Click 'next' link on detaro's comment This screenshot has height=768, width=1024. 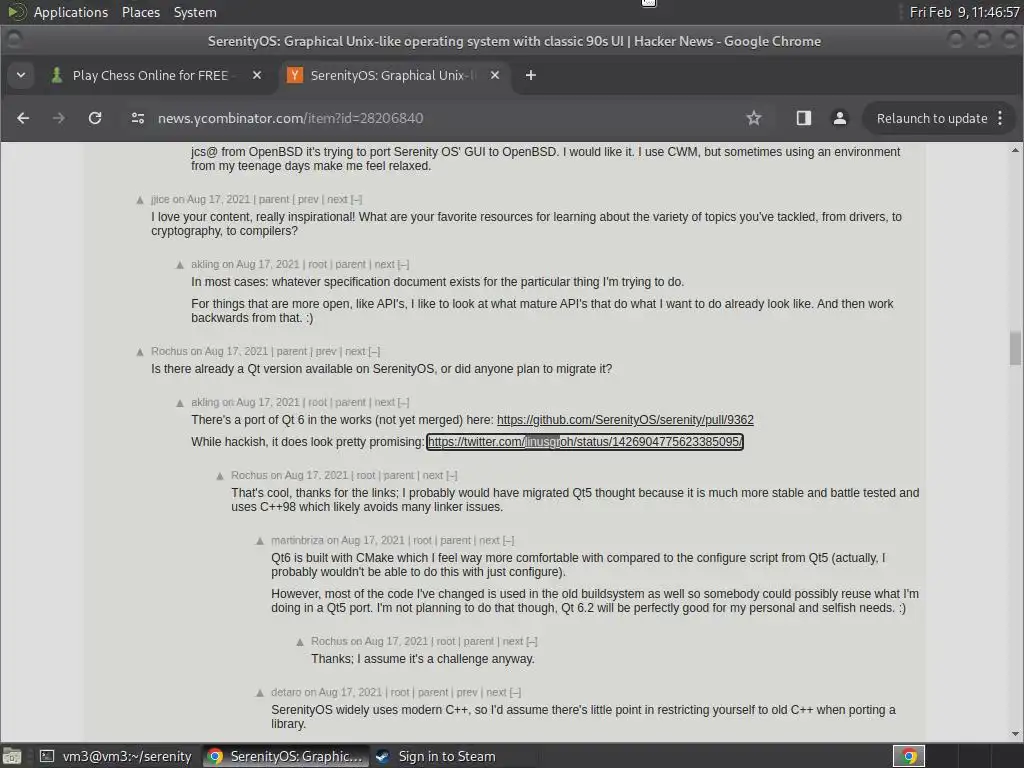coord(496,692)
